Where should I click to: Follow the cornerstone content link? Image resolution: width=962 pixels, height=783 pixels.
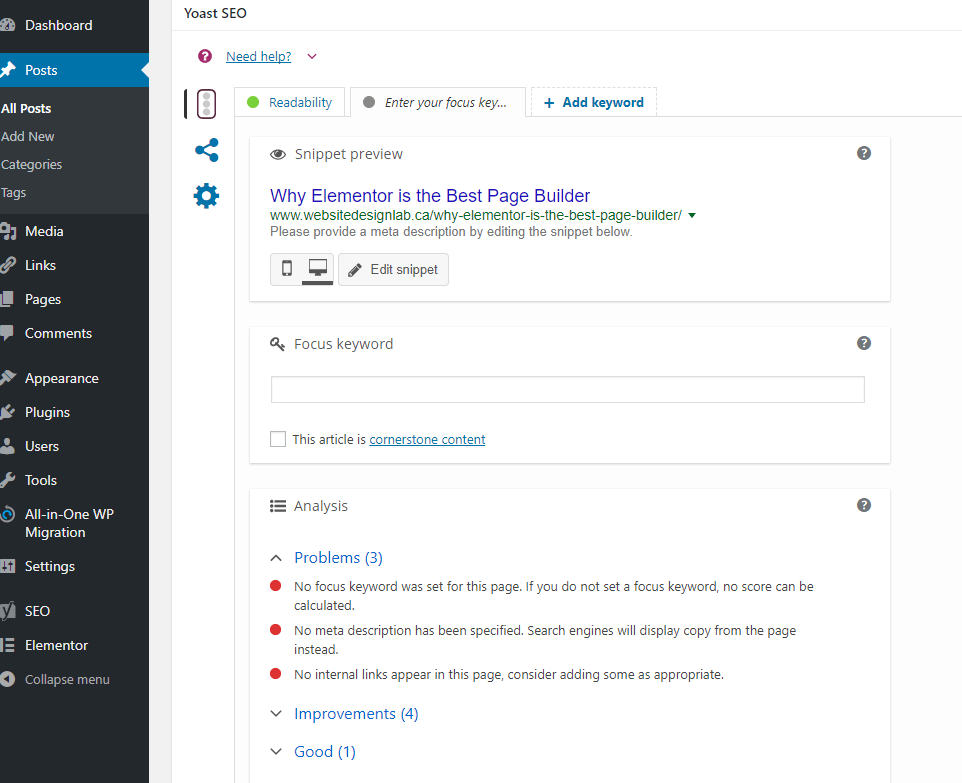click(x=427, y=439)
